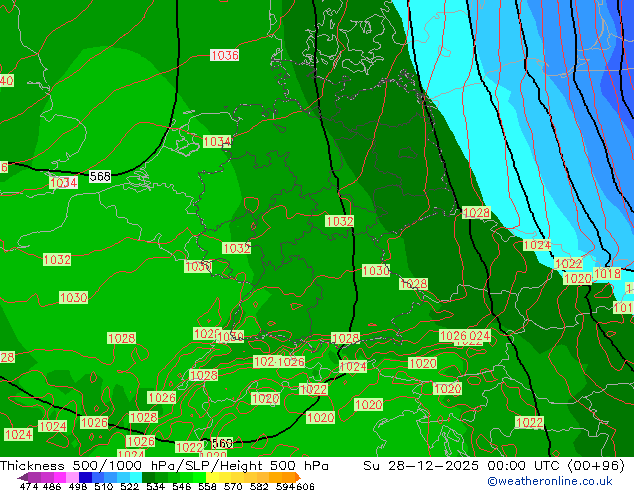
Task: Click the 1020 label touching the 1018 label
Action: click(x=577, y=279)
